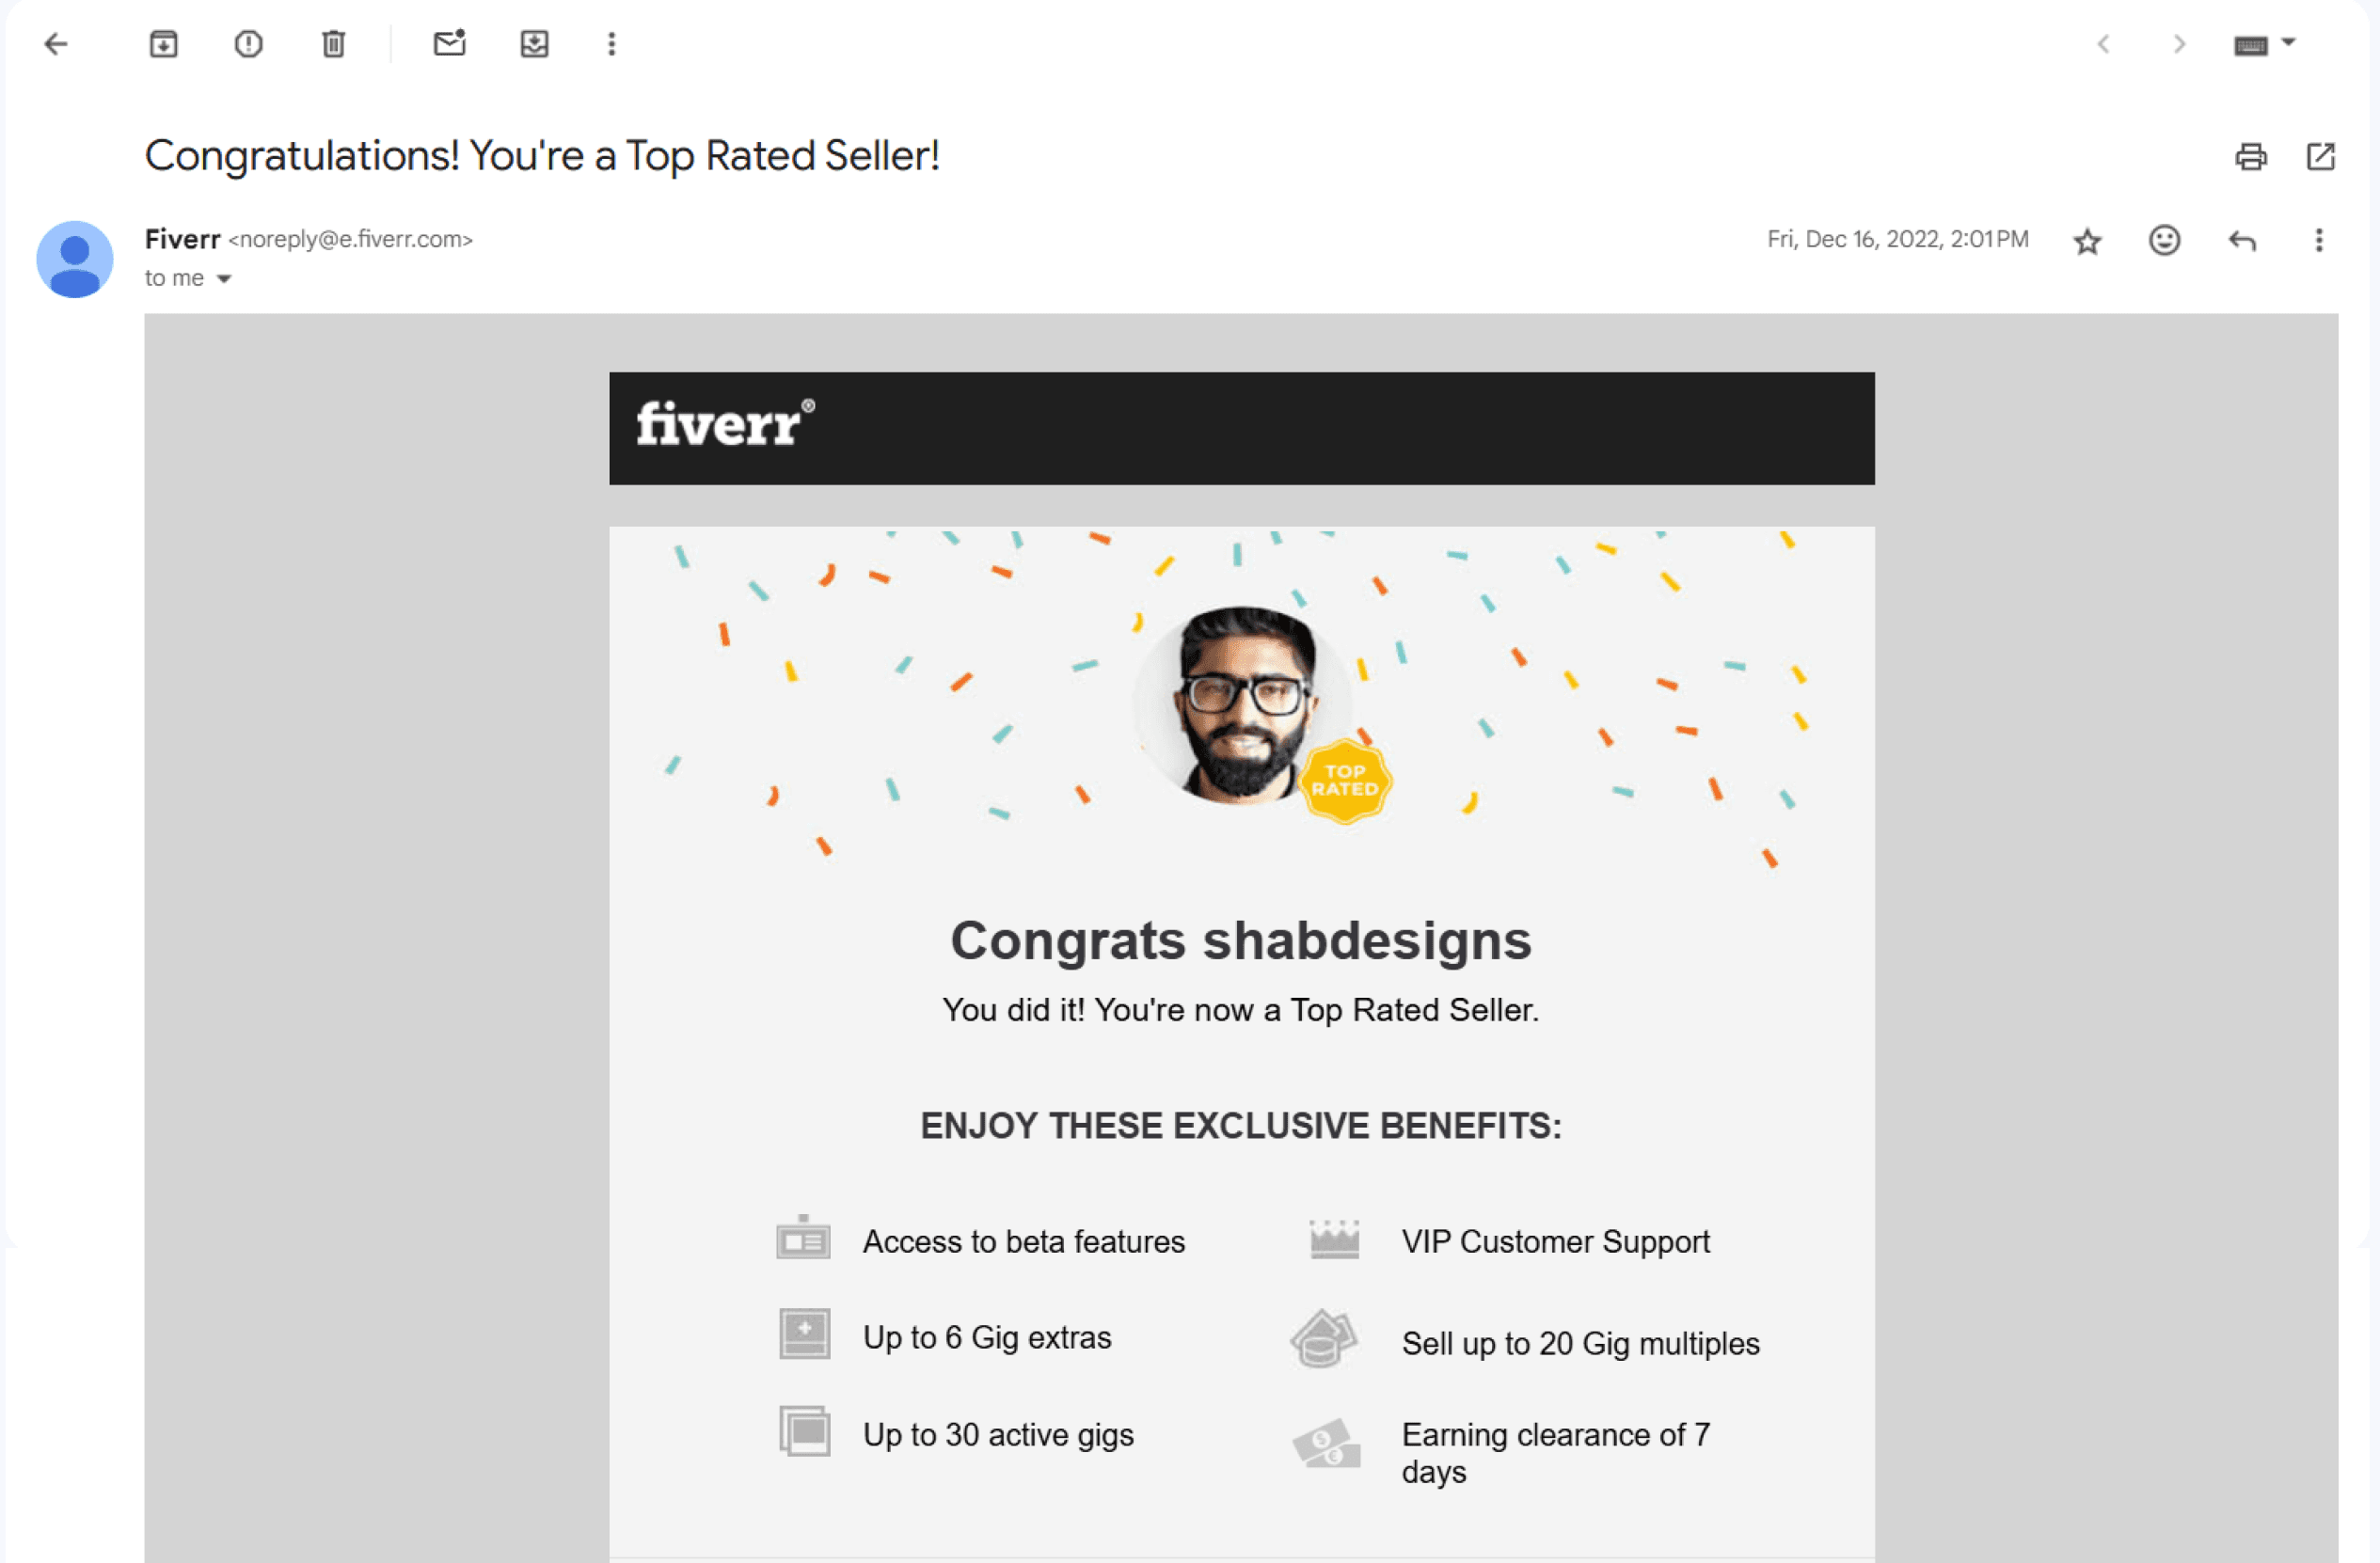Print the email
Screen dimensions: 2380x1563
click(2250, 157)
